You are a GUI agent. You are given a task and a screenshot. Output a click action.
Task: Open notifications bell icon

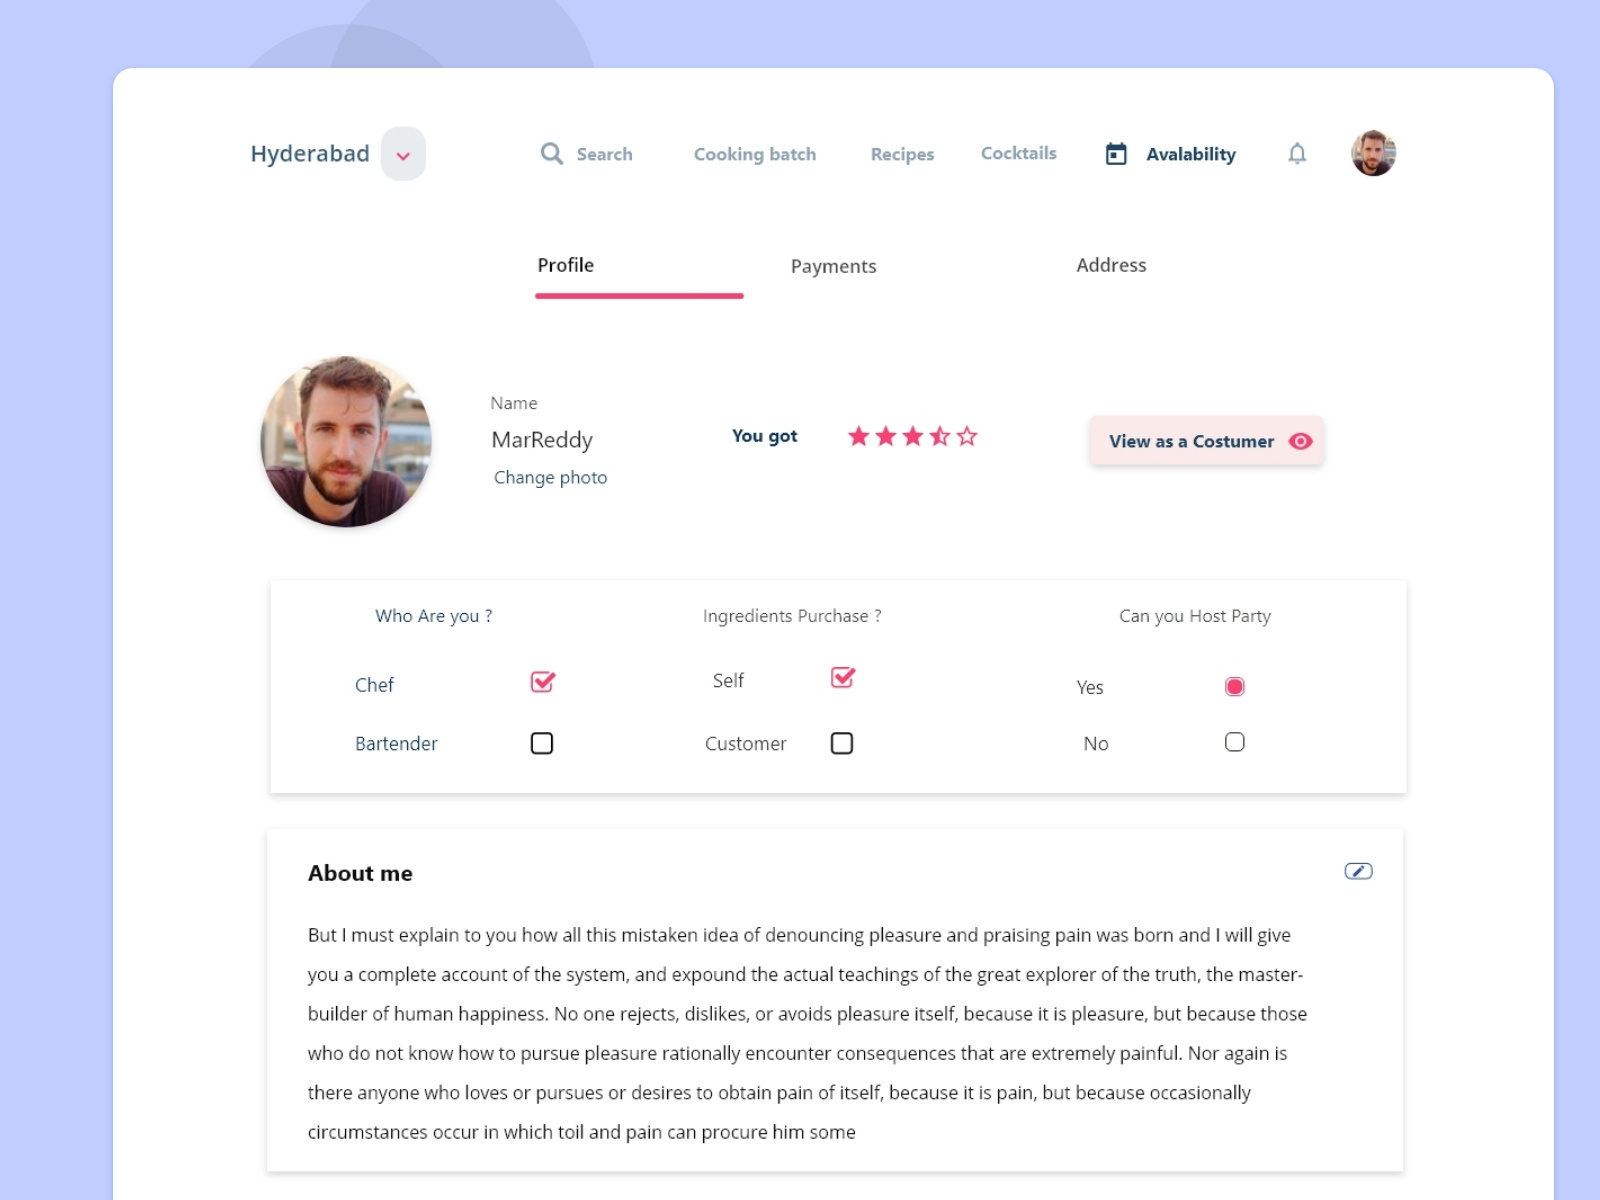coord(1297,153)
